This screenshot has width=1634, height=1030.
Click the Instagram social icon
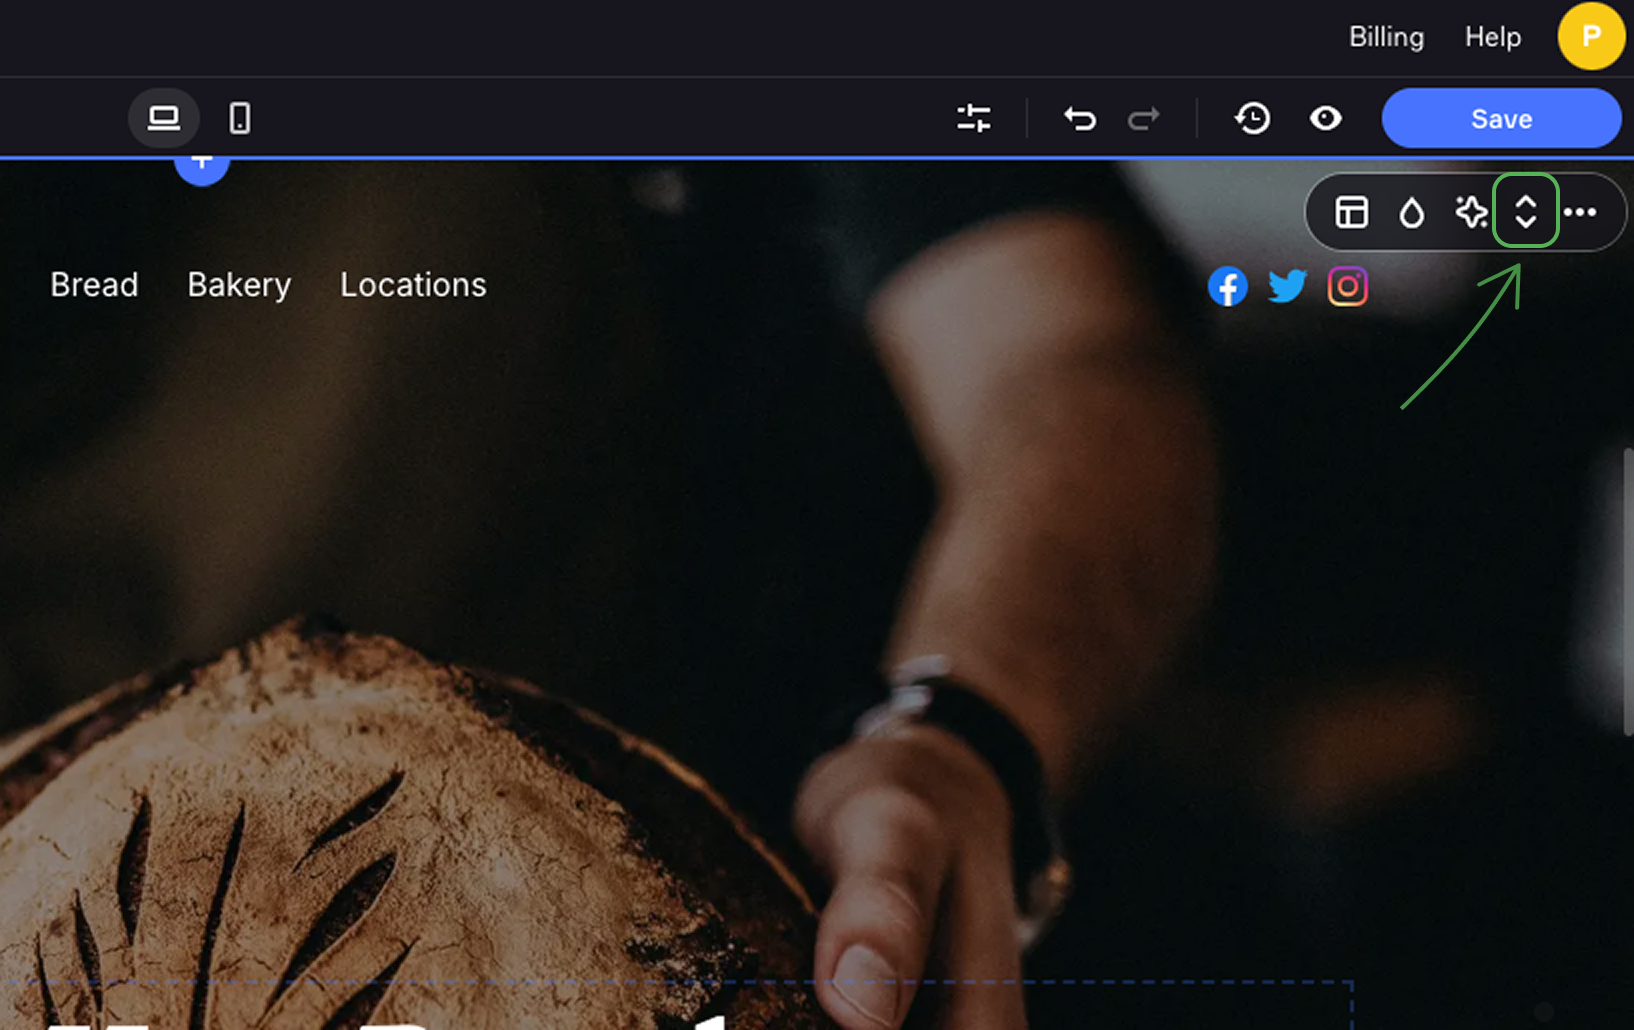[x=1347, y=287]
